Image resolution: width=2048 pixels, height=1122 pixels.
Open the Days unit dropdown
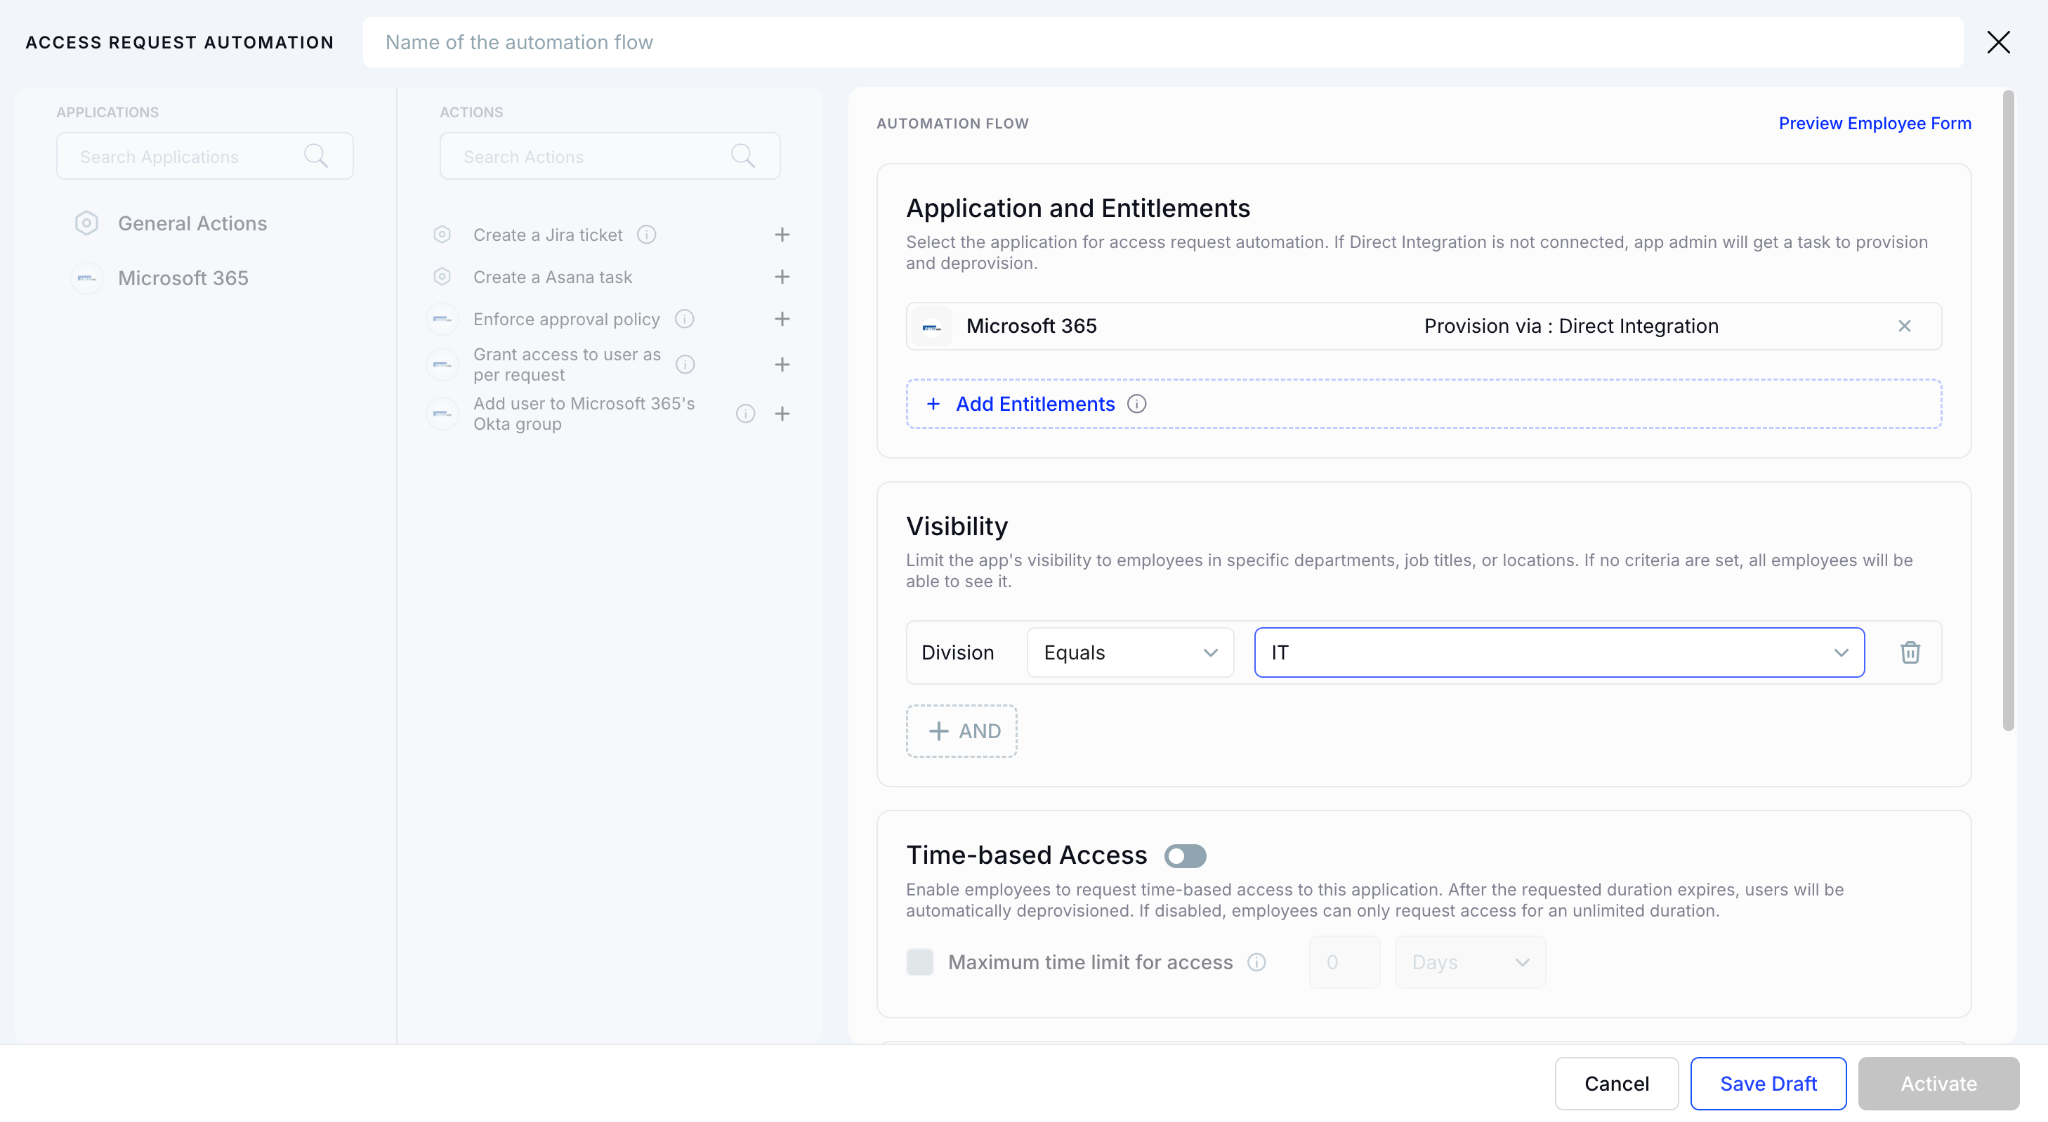pyautogui.click(x=1470, y=962)
